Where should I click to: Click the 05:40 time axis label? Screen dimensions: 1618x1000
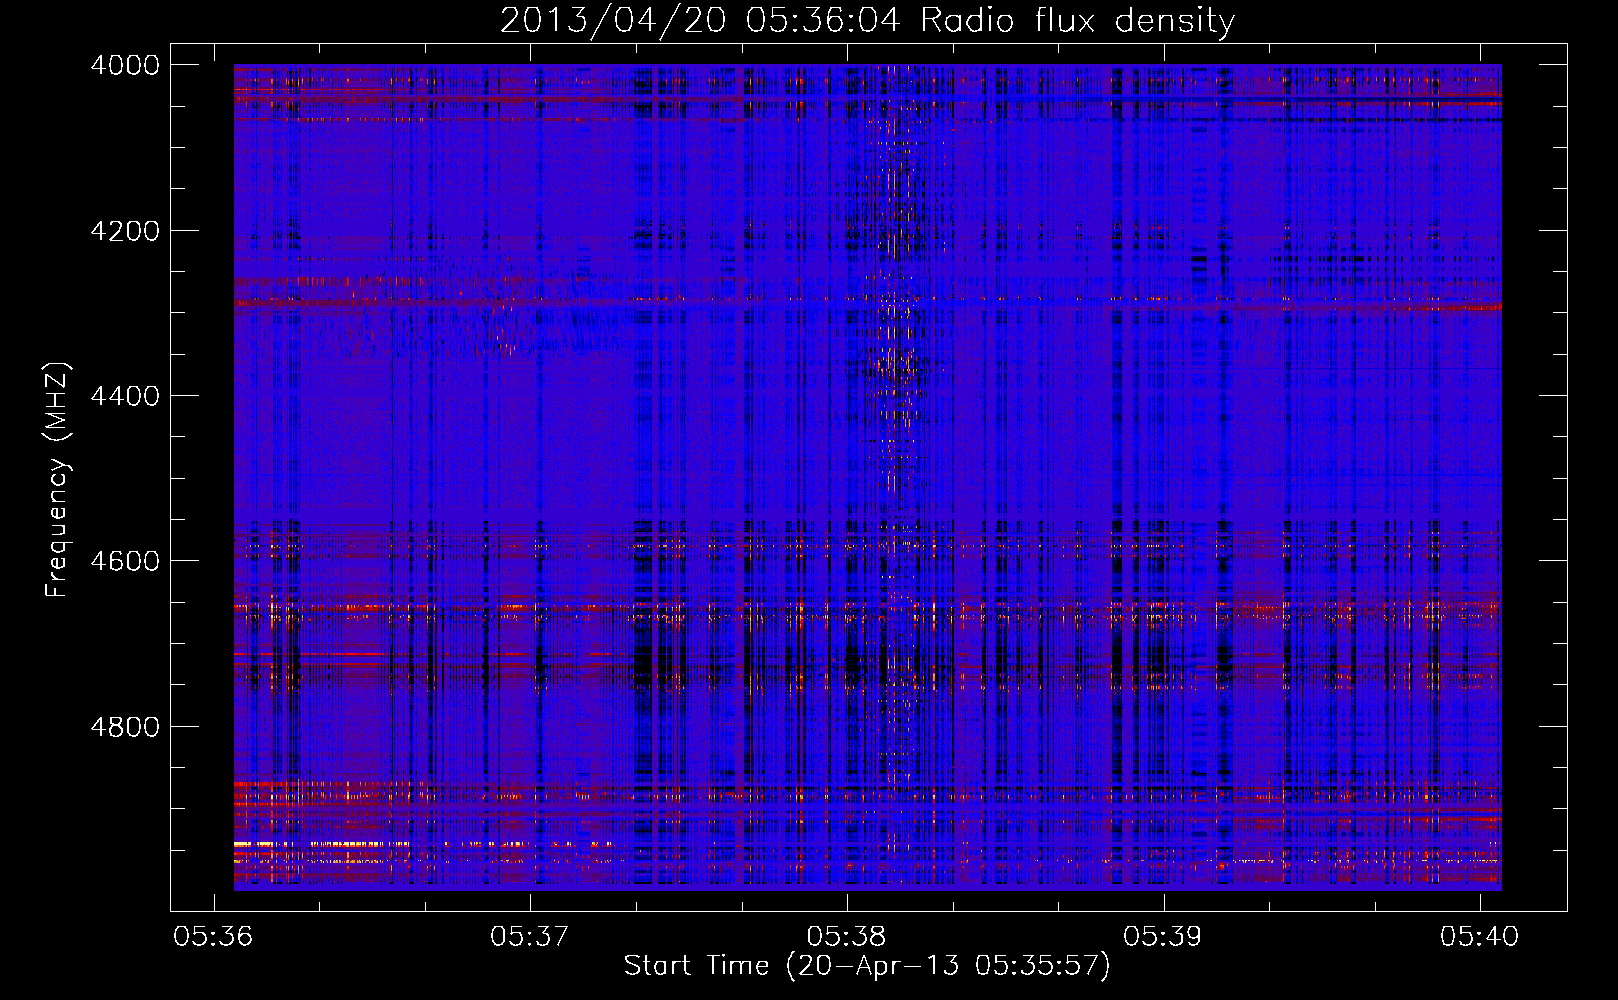pos(1479,937)
